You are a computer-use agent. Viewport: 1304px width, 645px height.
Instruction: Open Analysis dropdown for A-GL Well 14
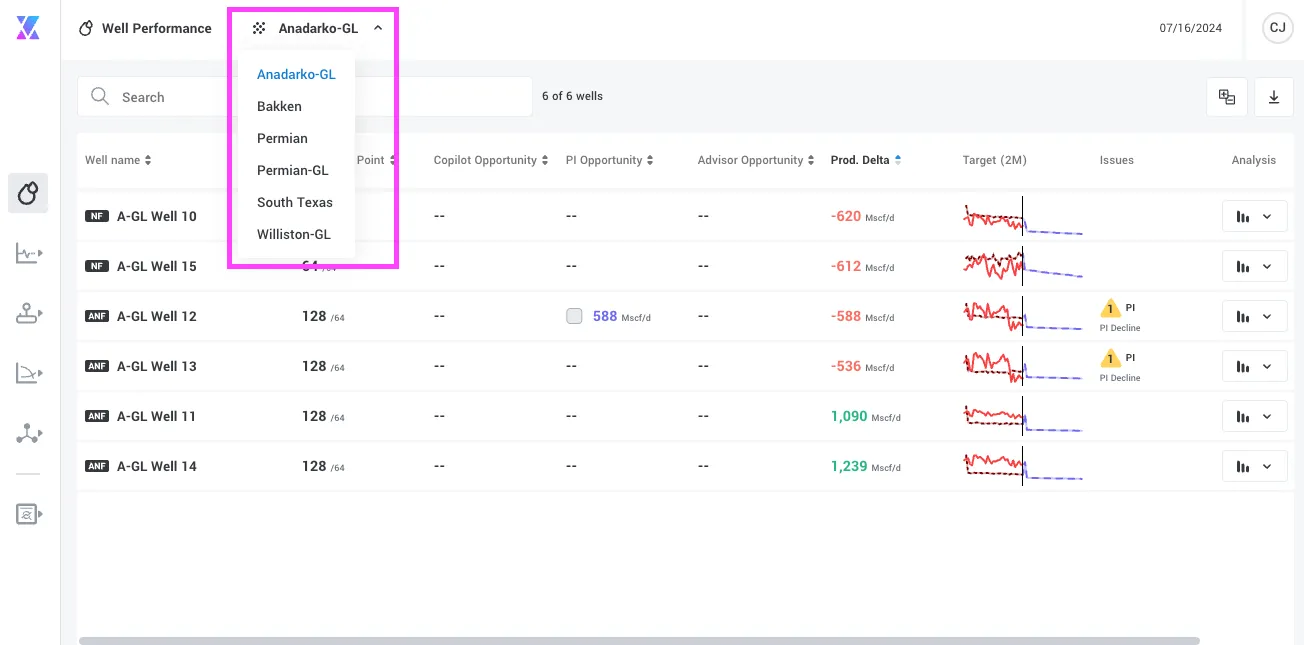coord(1254,466)
